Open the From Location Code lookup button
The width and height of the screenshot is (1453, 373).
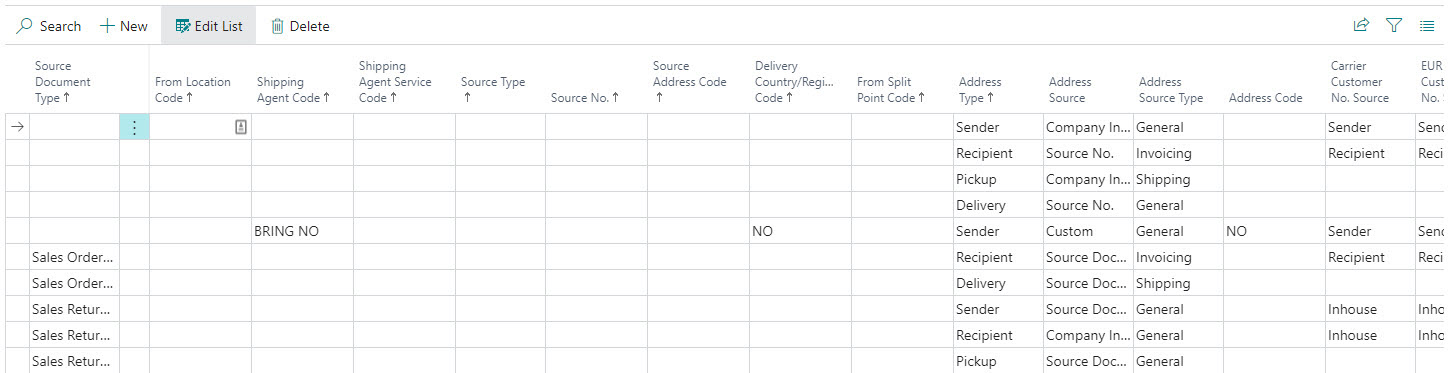(241, 127)
